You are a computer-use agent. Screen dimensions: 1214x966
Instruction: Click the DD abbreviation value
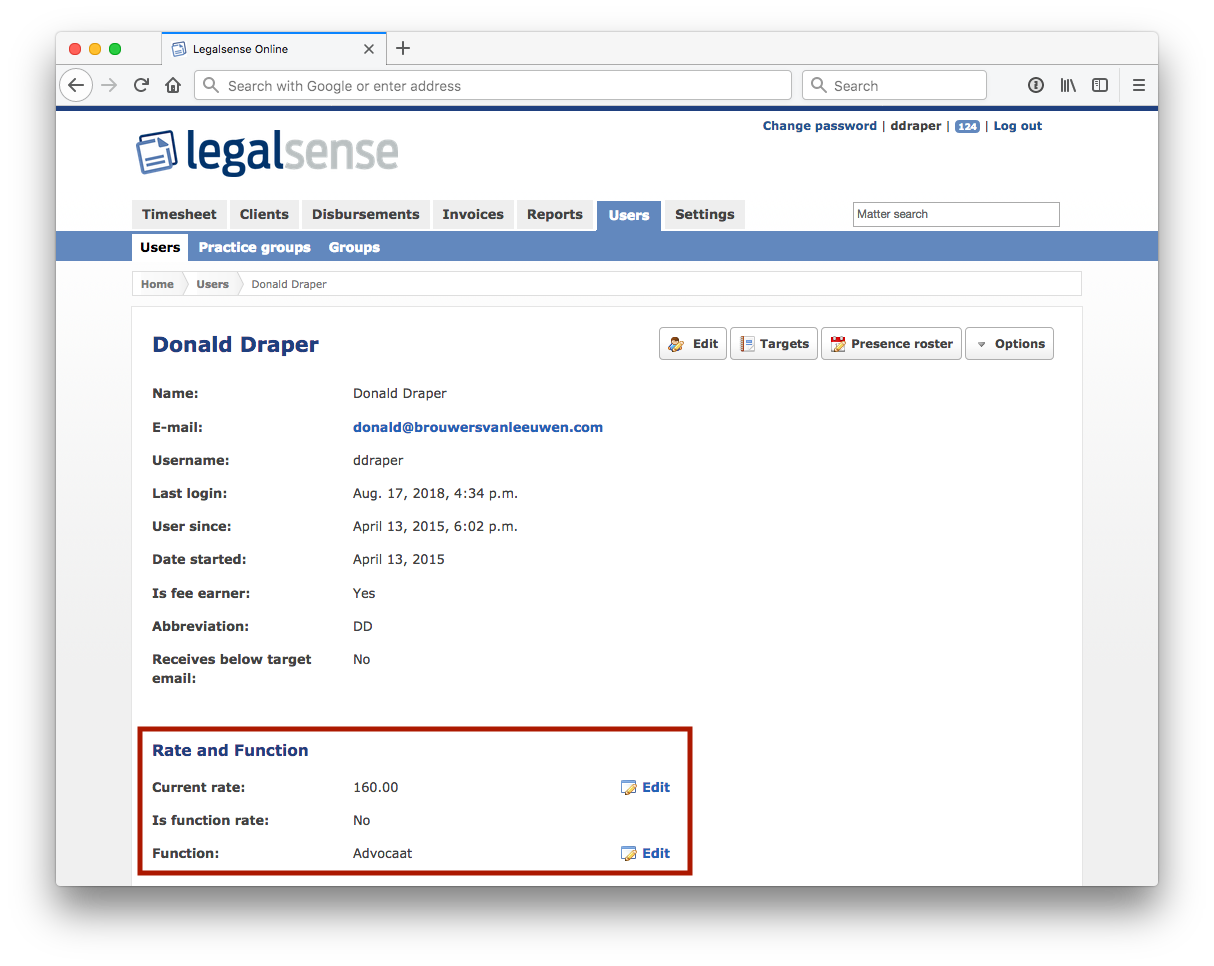362,626
